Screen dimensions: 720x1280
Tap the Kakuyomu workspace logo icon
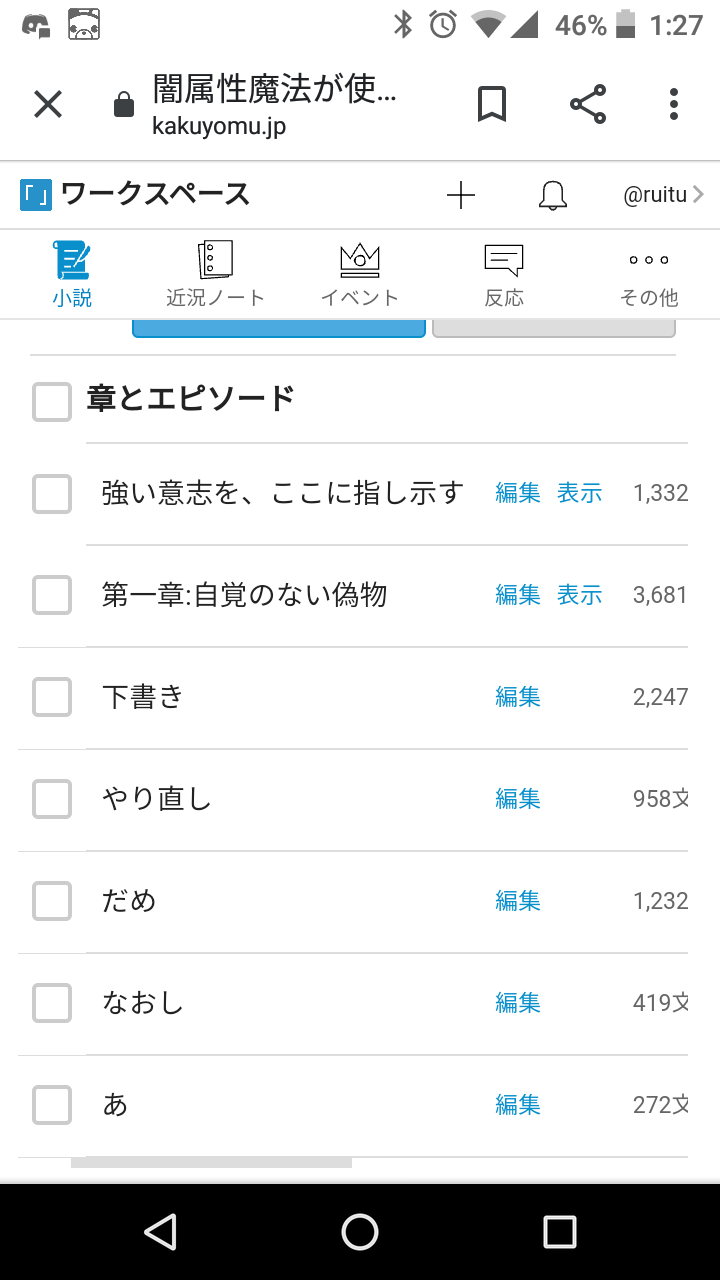[x=35, y=194]
